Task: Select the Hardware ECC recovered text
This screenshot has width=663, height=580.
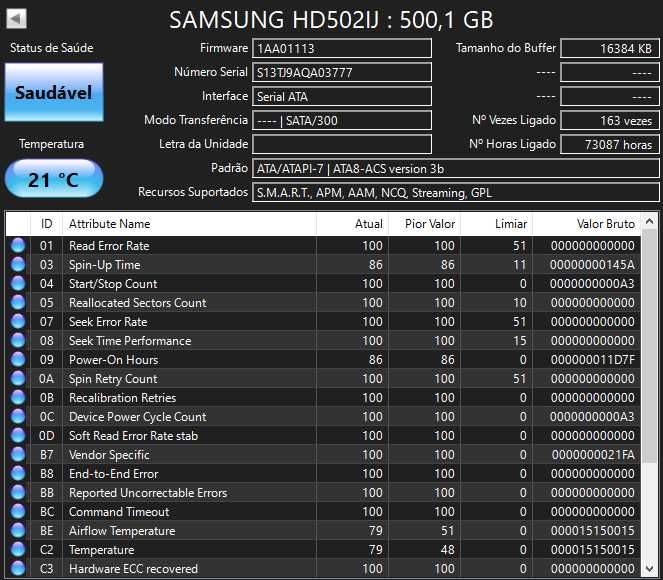Action: pos(133,569)
